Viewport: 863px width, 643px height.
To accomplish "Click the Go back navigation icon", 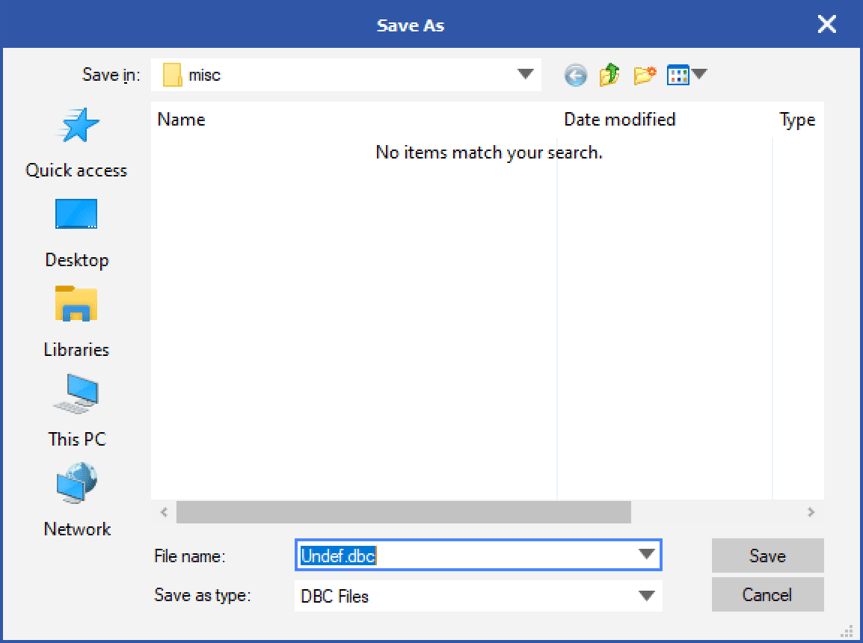I will point(575,75).
